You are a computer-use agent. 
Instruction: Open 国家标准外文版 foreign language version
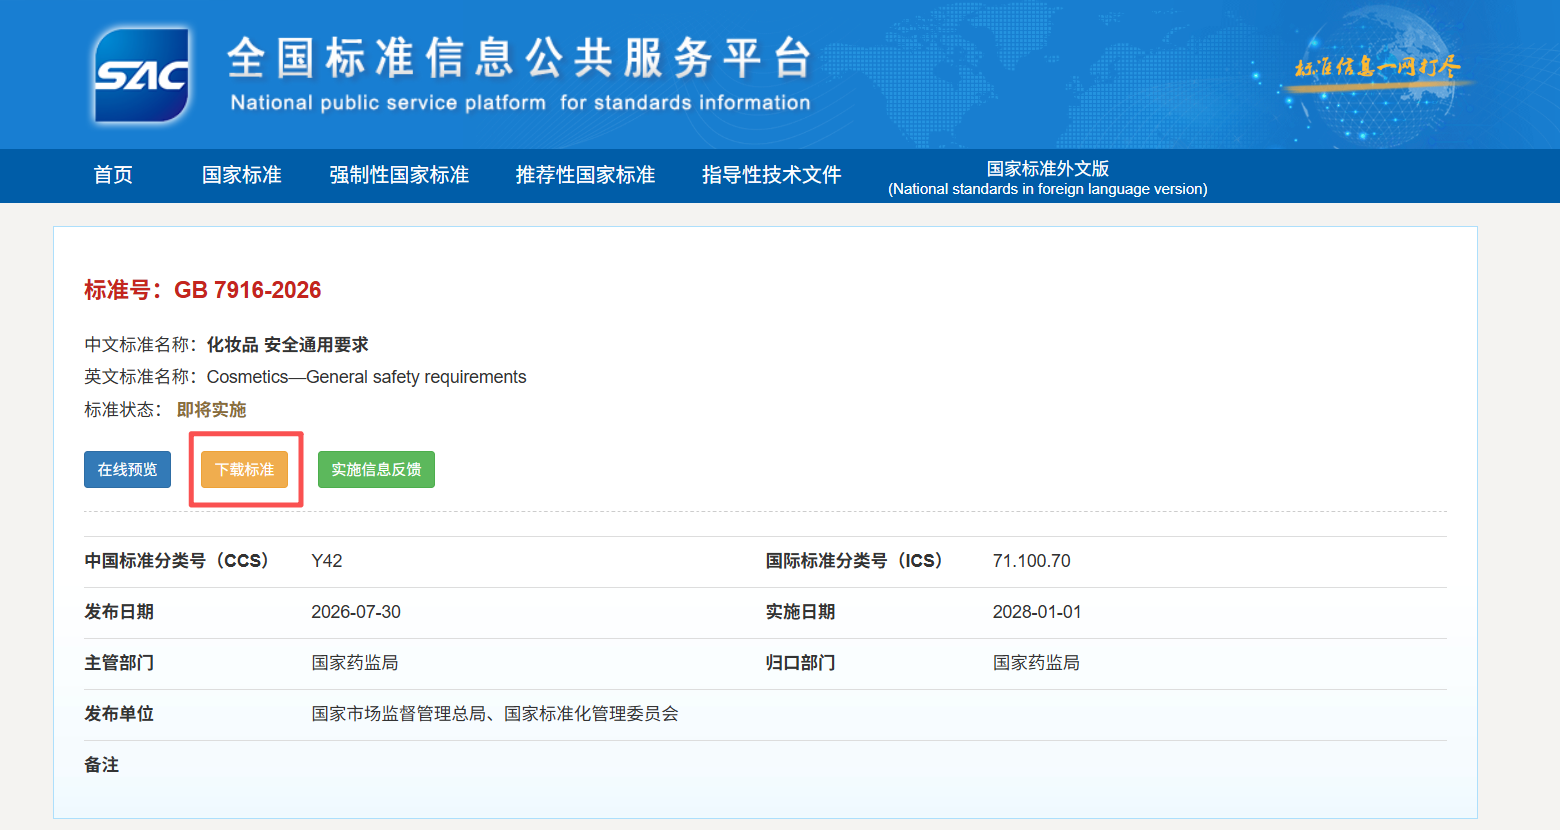pyautogui.click(x=1048, y=177)
